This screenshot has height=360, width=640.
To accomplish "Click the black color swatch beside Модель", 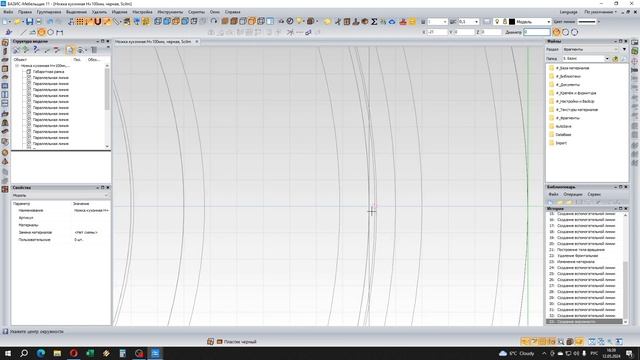I will [x=512, y=22].
